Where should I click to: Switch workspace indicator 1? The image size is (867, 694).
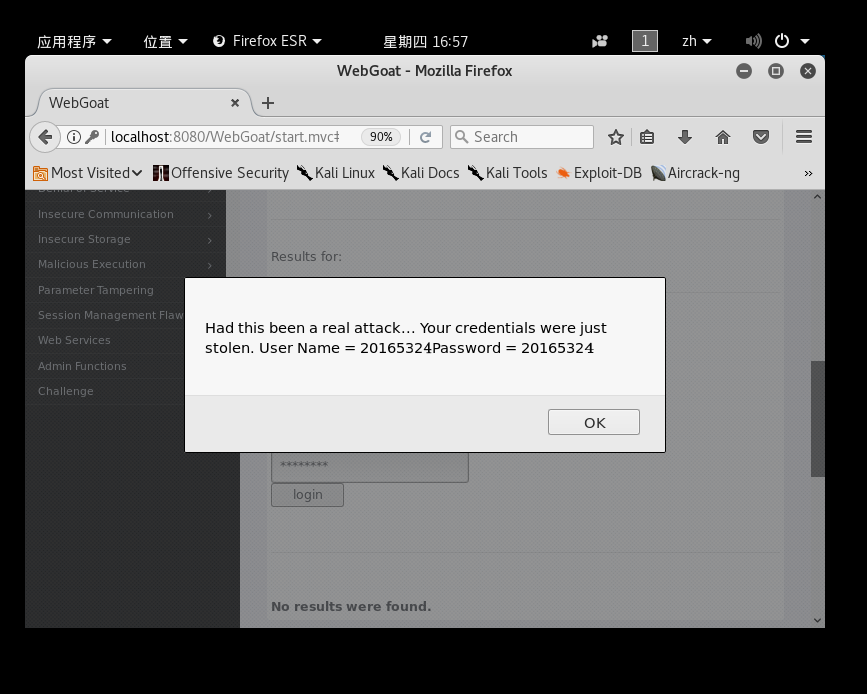[x=645, y=41]
